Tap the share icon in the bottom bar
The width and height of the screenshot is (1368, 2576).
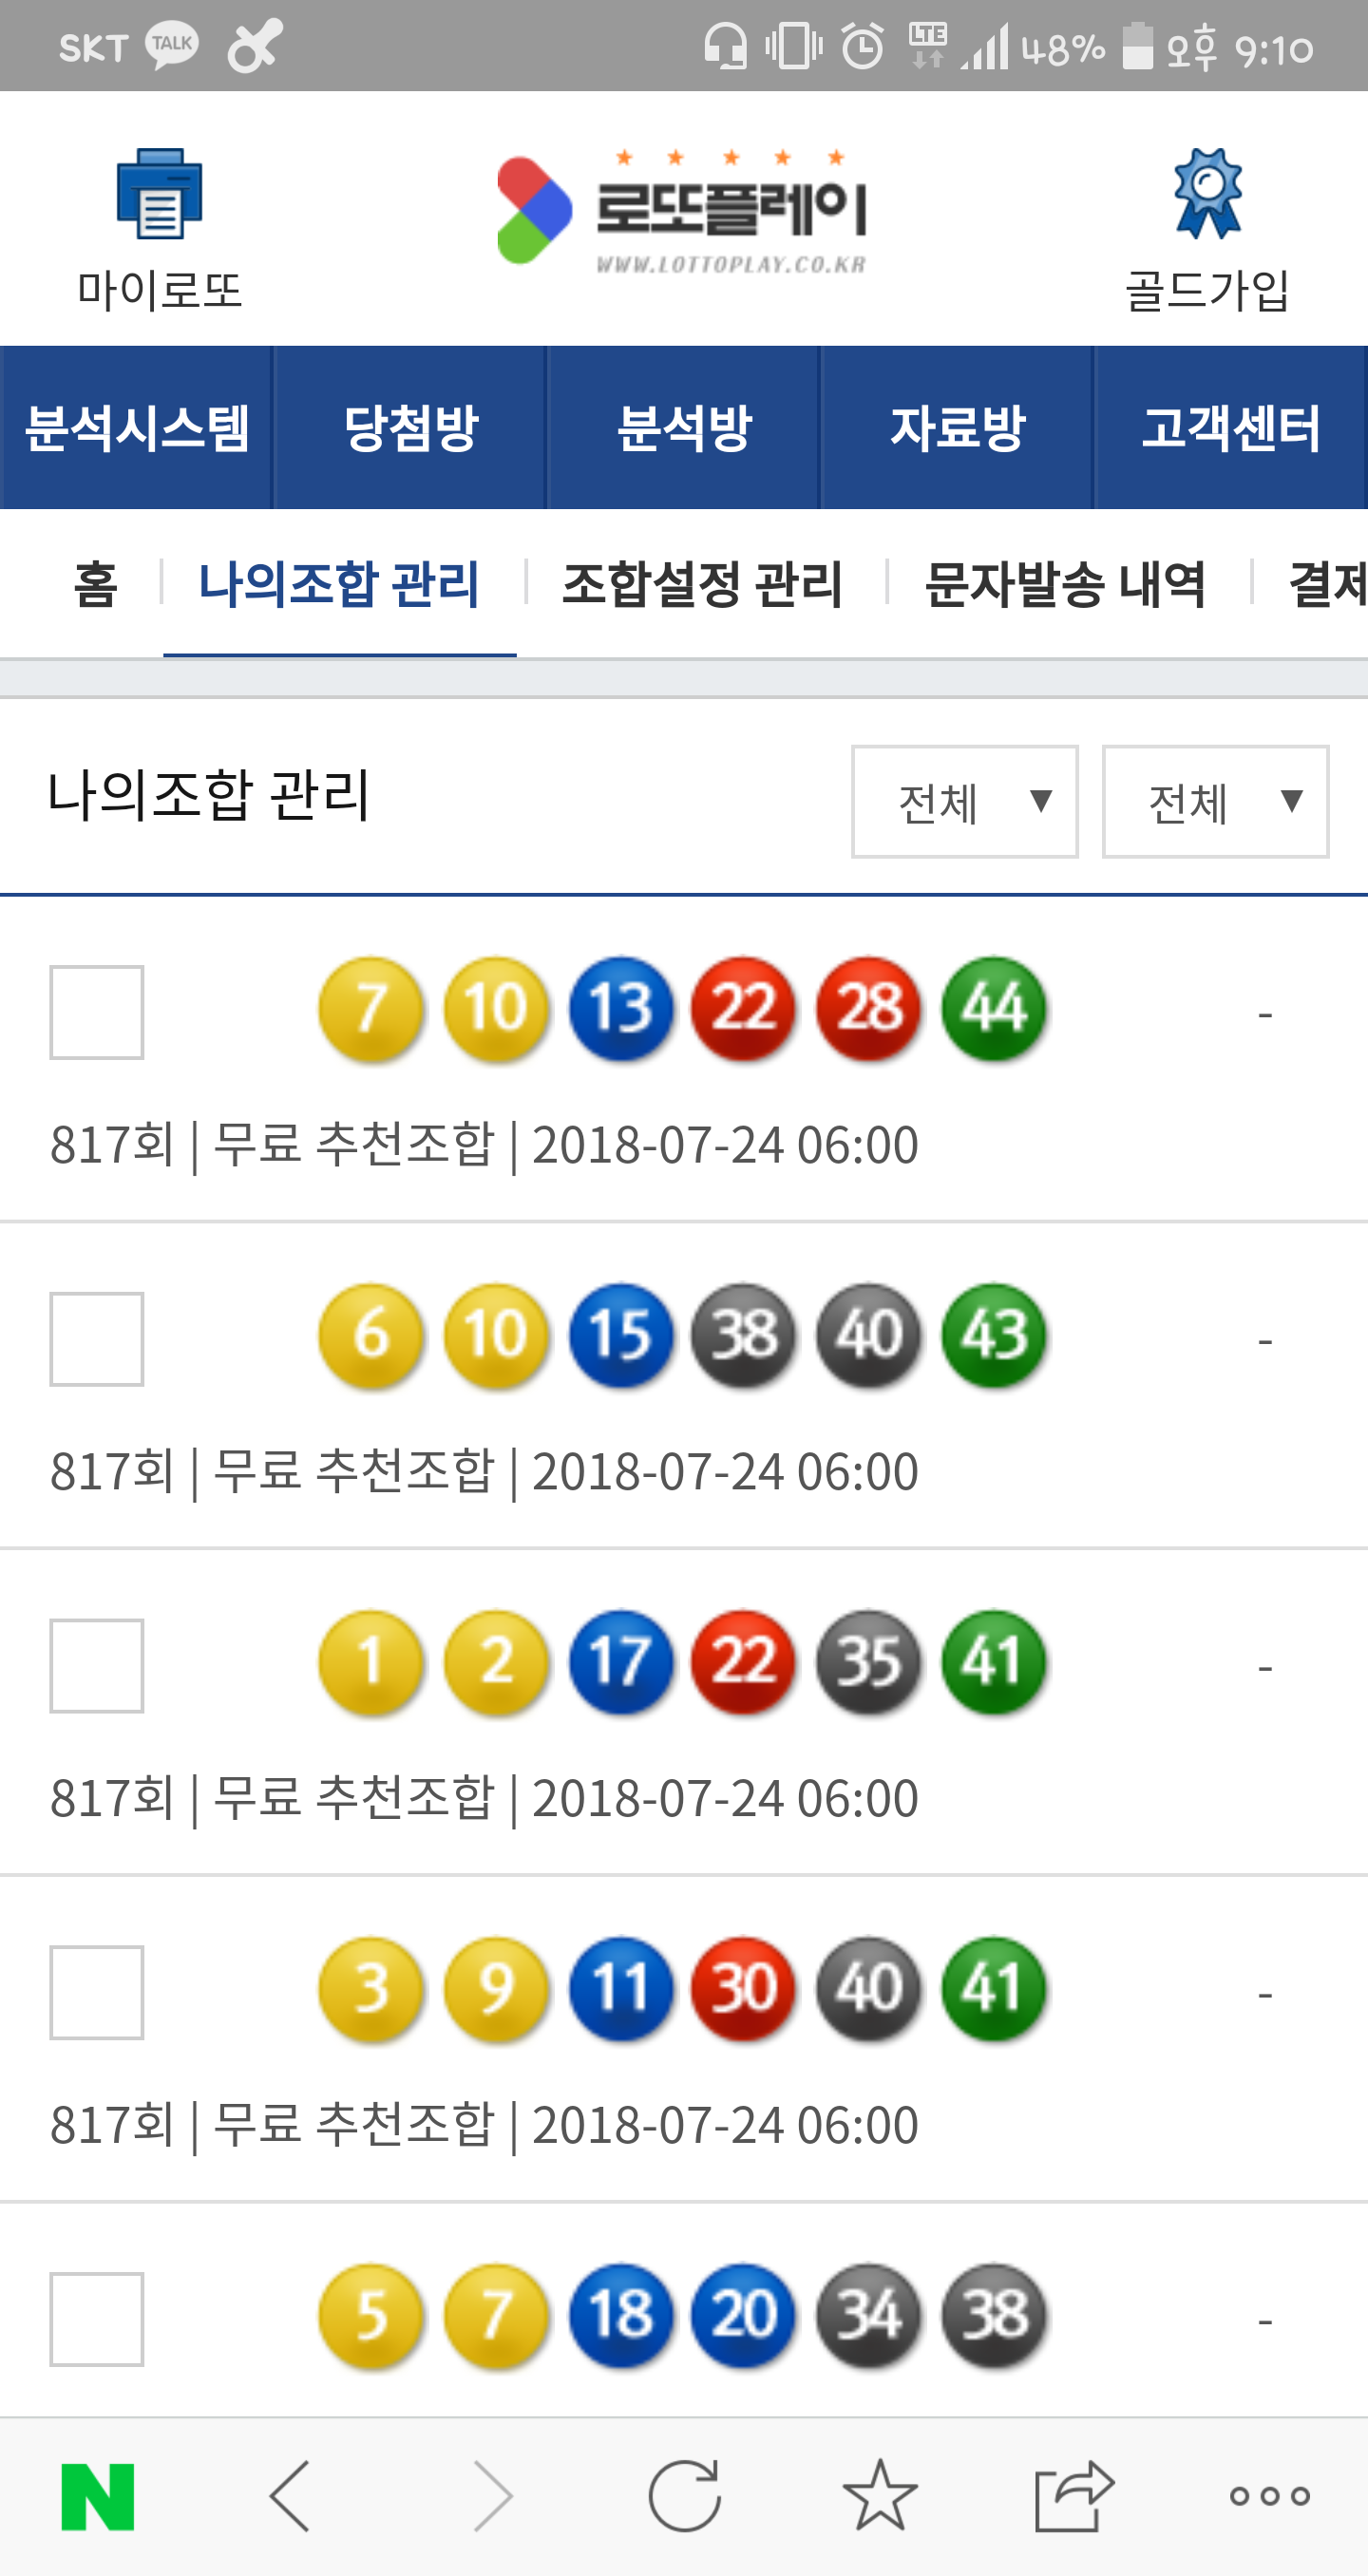tap(1074, 2496)
